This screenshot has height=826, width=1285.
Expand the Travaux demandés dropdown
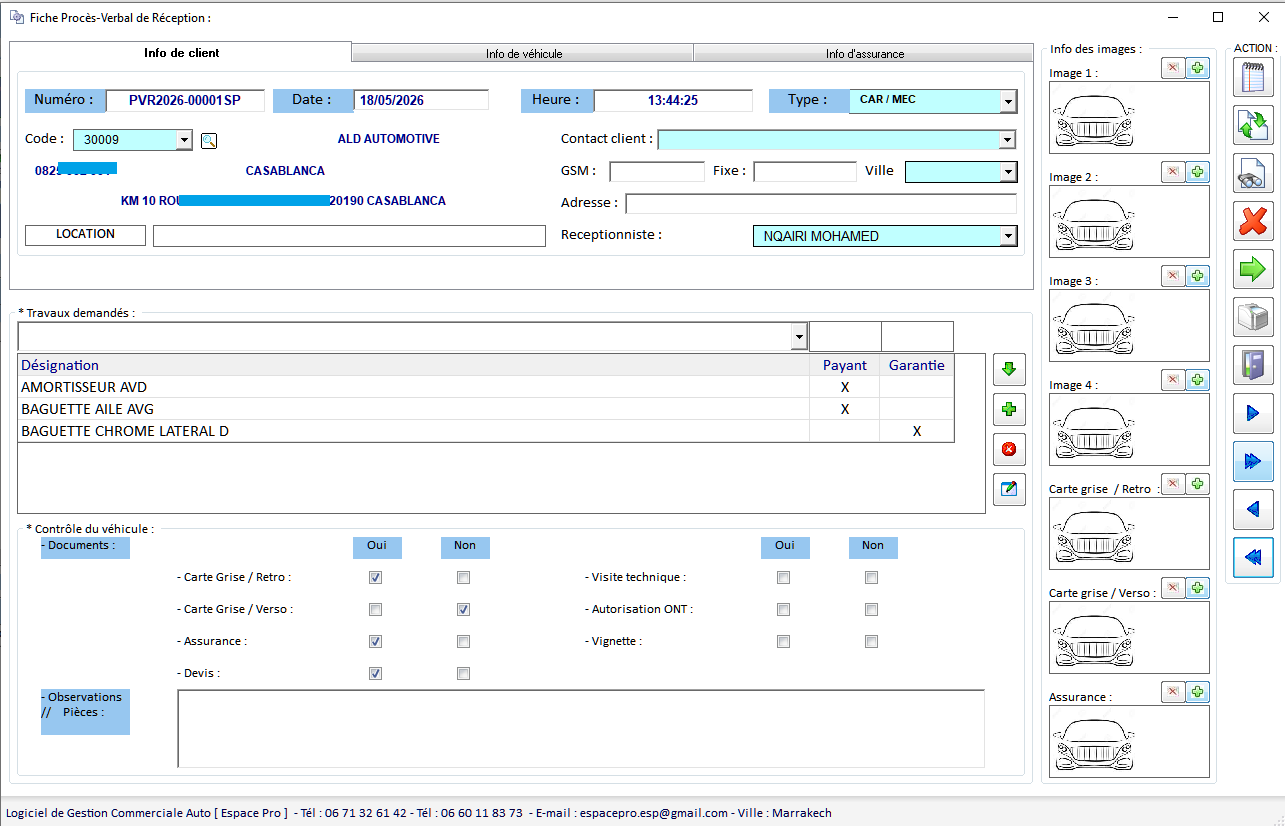[x=798, y=337]
